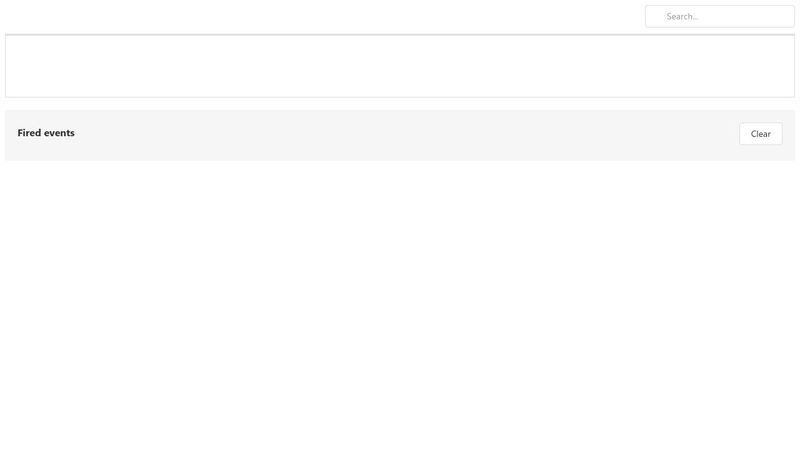
Task: Focus the Search... text box
Action: click(x=720, y=16)
